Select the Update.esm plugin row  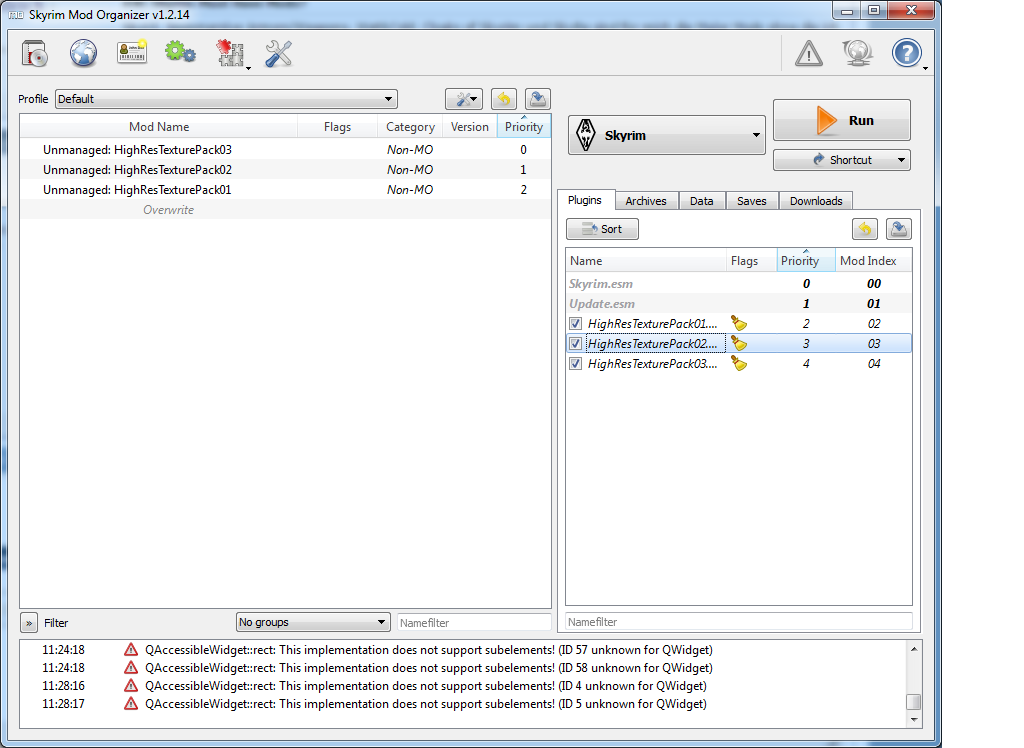click(x=739, y=304)
